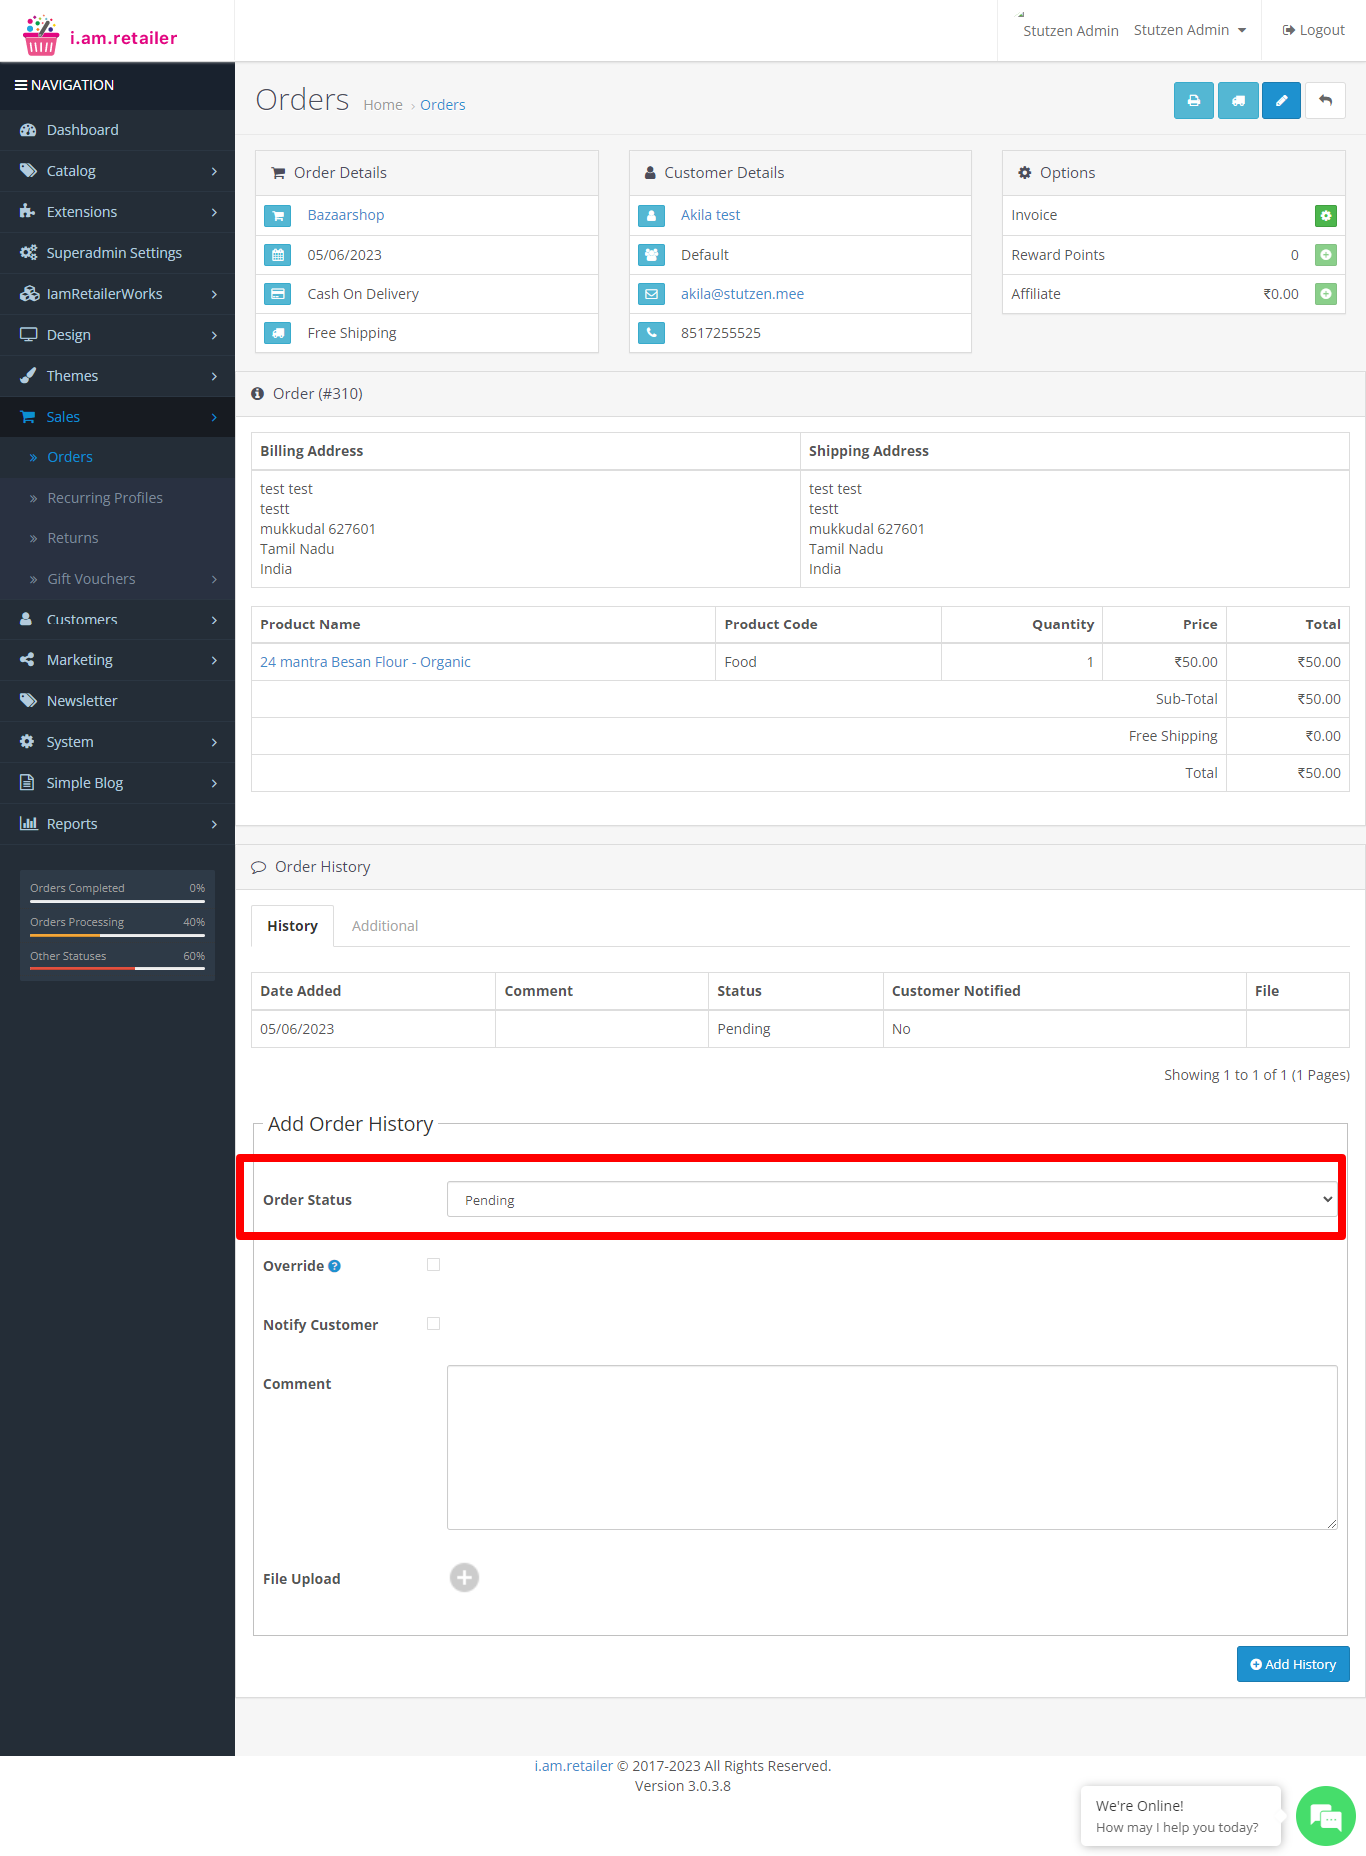Click the i.am.retailer footer link
This screenshot has height=1856, width=1366.
(x=574, y=1766)
